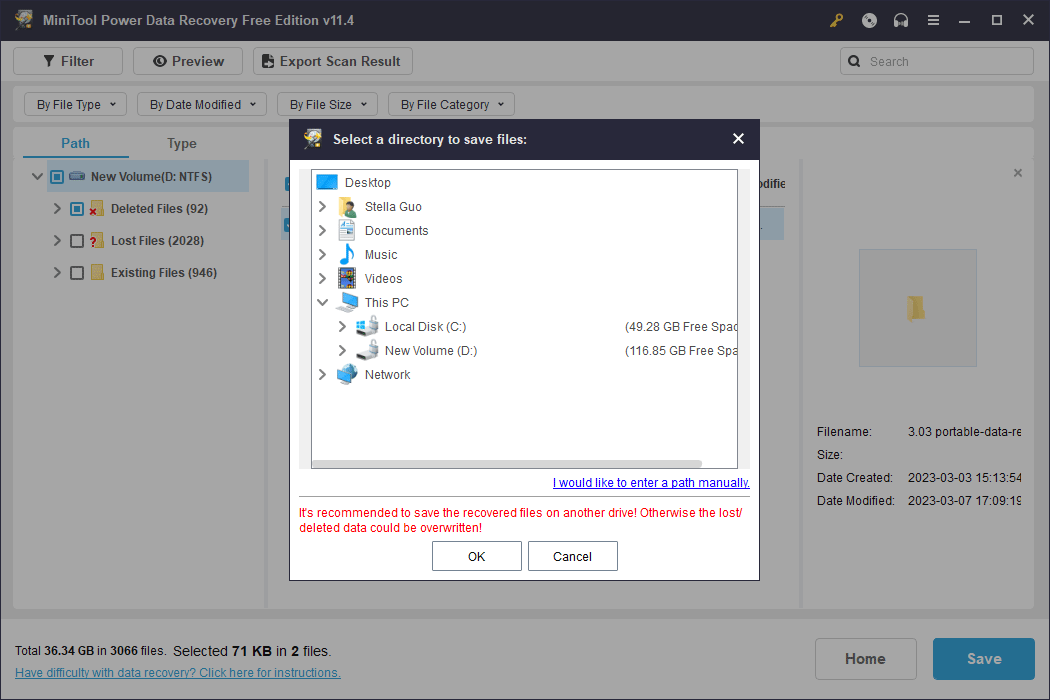The image size is (1050, 700).
Task: Click the Filter button
Action: [x=68, y=62]
